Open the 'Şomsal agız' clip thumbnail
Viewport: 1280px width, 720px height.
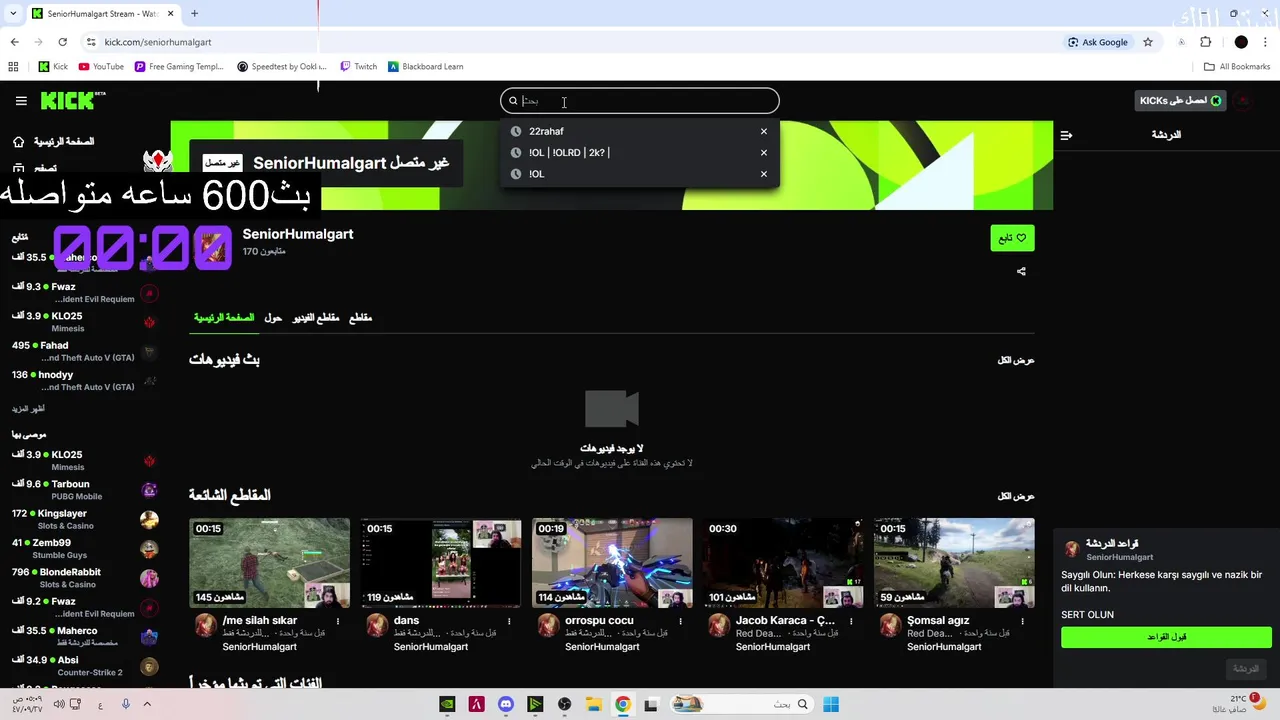point(954,563)
